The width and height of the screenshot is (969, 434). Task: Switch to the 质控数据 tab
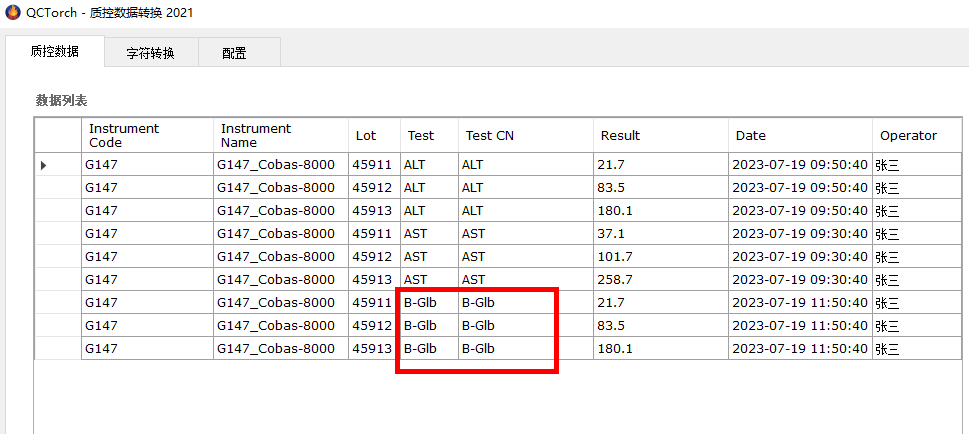(x=54, y=51)
